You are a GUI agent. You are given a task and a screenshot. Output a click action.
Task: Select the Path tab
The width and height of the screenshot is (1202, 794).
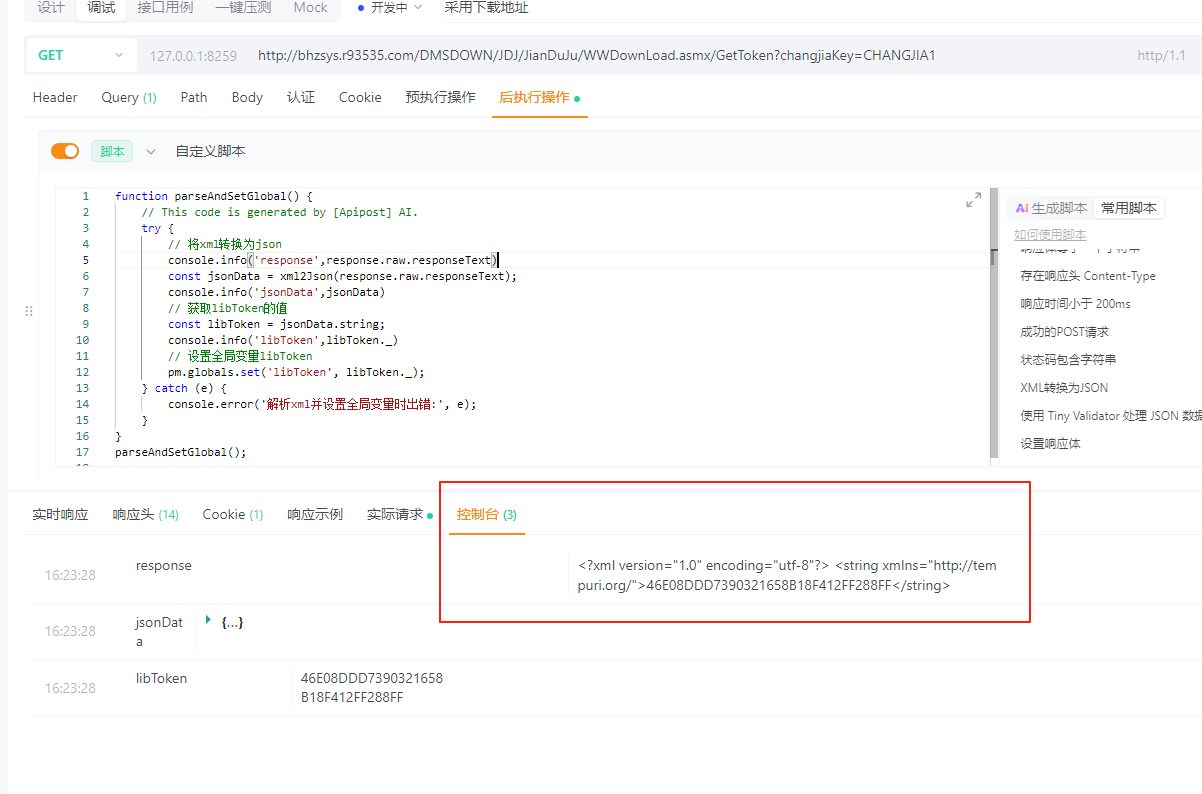click(x=194, y=97)
